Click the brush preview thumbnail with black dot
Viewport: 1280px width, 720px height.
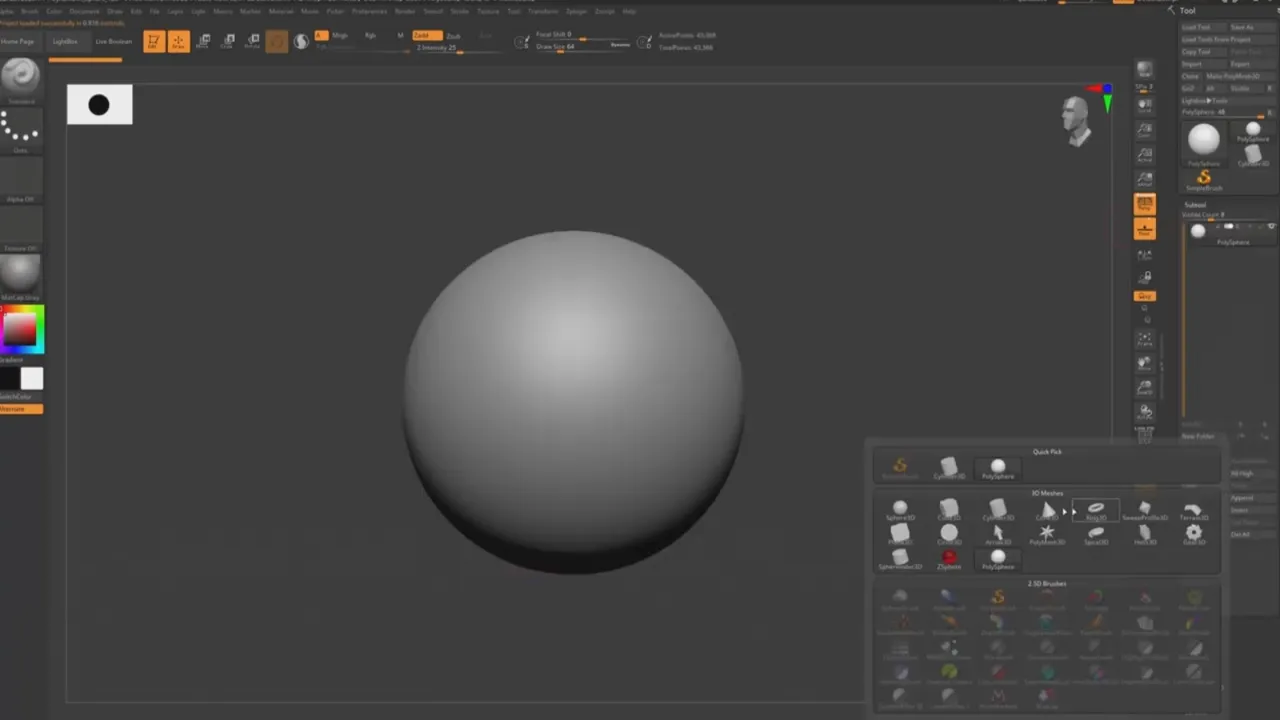point(99,105)
